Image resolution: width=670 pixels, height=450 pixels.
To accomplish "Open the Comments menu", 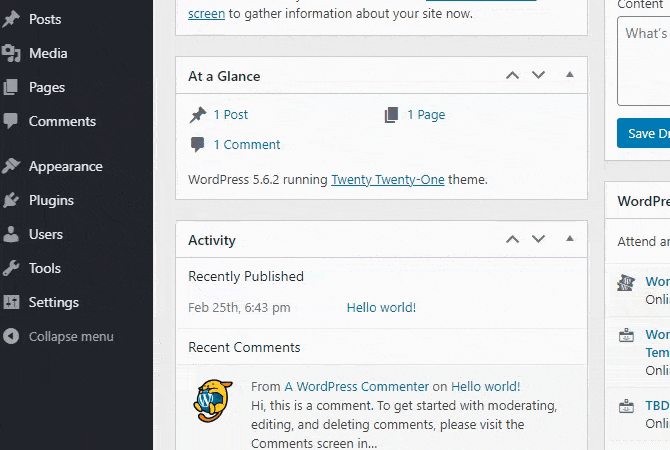I will pos(62,121).
